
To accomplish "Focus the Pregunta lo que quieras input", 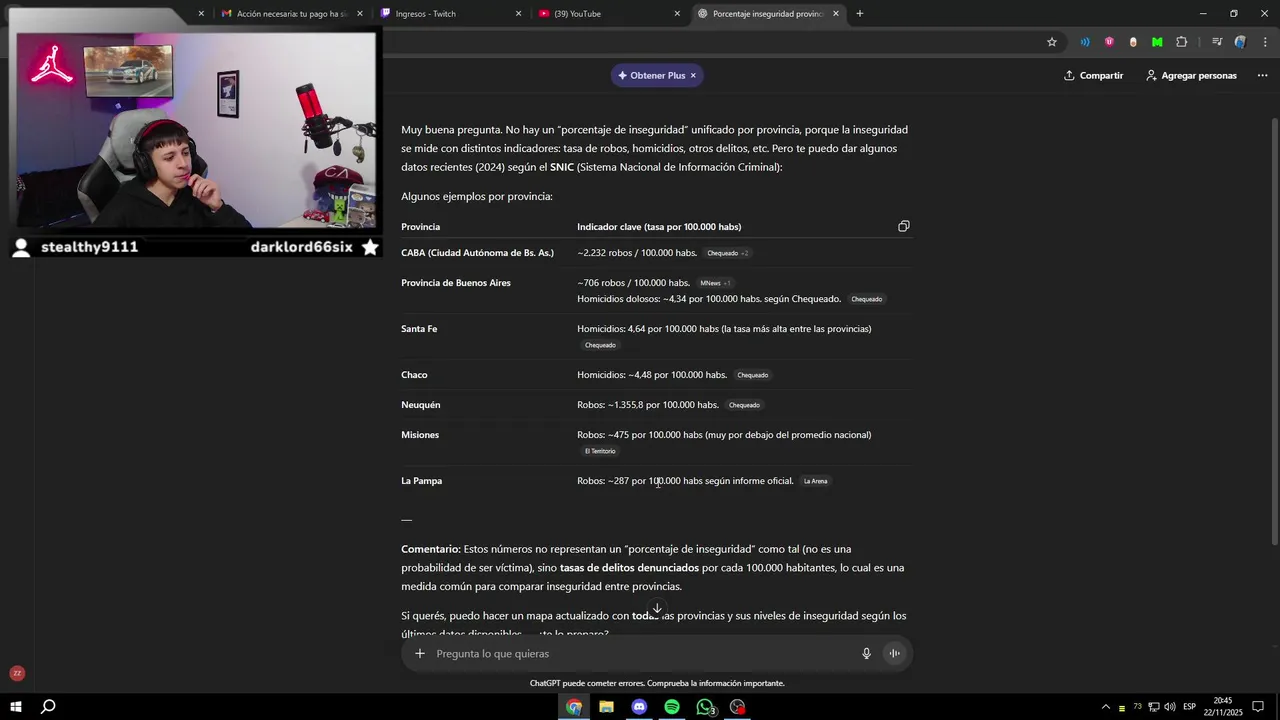I will [x=640, y=653].
